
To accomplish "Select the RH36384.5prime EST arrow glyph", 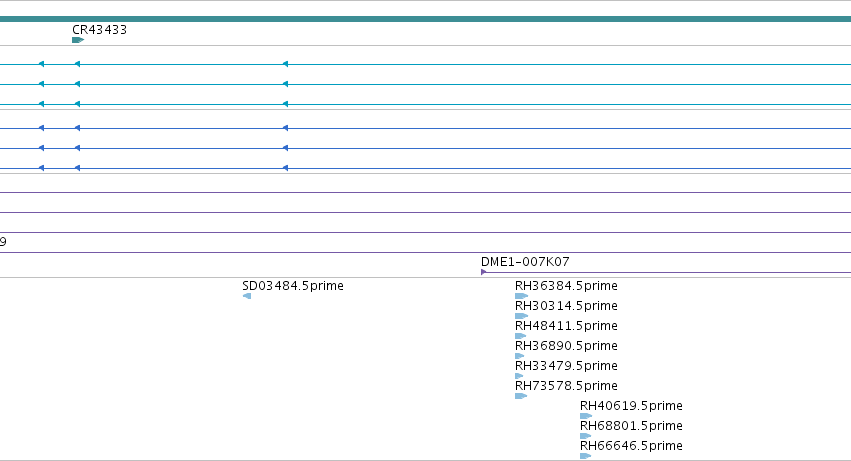I will tap(521, 296).
